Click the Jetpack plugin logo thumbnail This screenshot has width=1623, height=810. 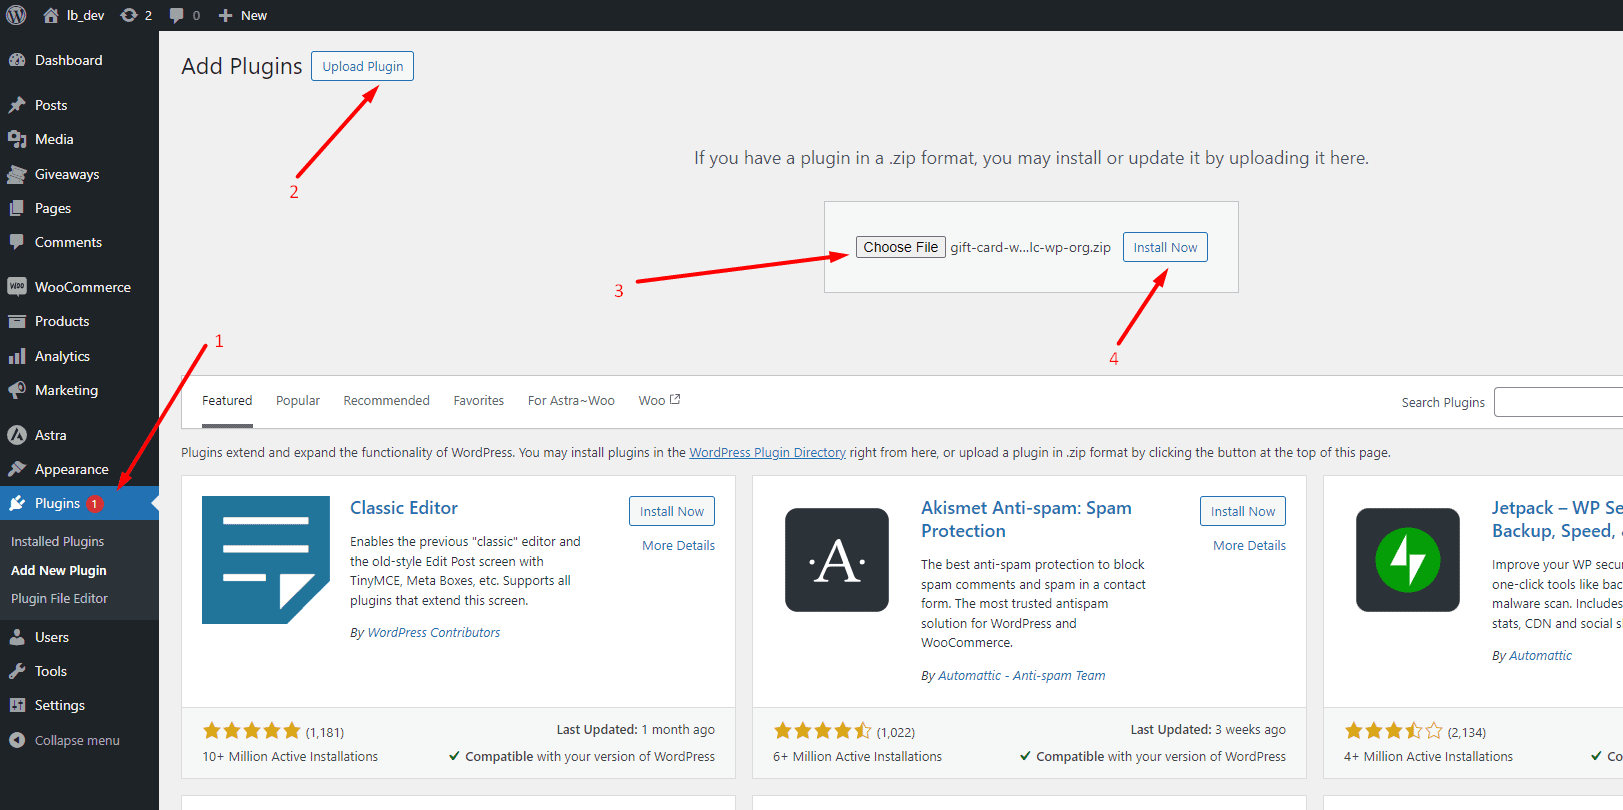[x=1408, y=560]
